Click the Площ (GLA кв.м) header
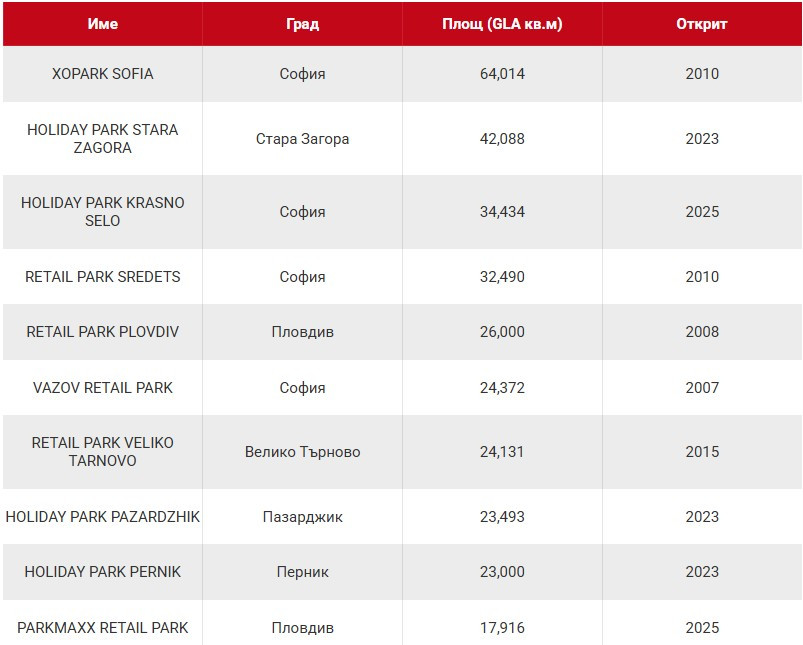Image resolution: width=803 pixels, height=645 pixels. pyautogui.click(x=502, y=24)
